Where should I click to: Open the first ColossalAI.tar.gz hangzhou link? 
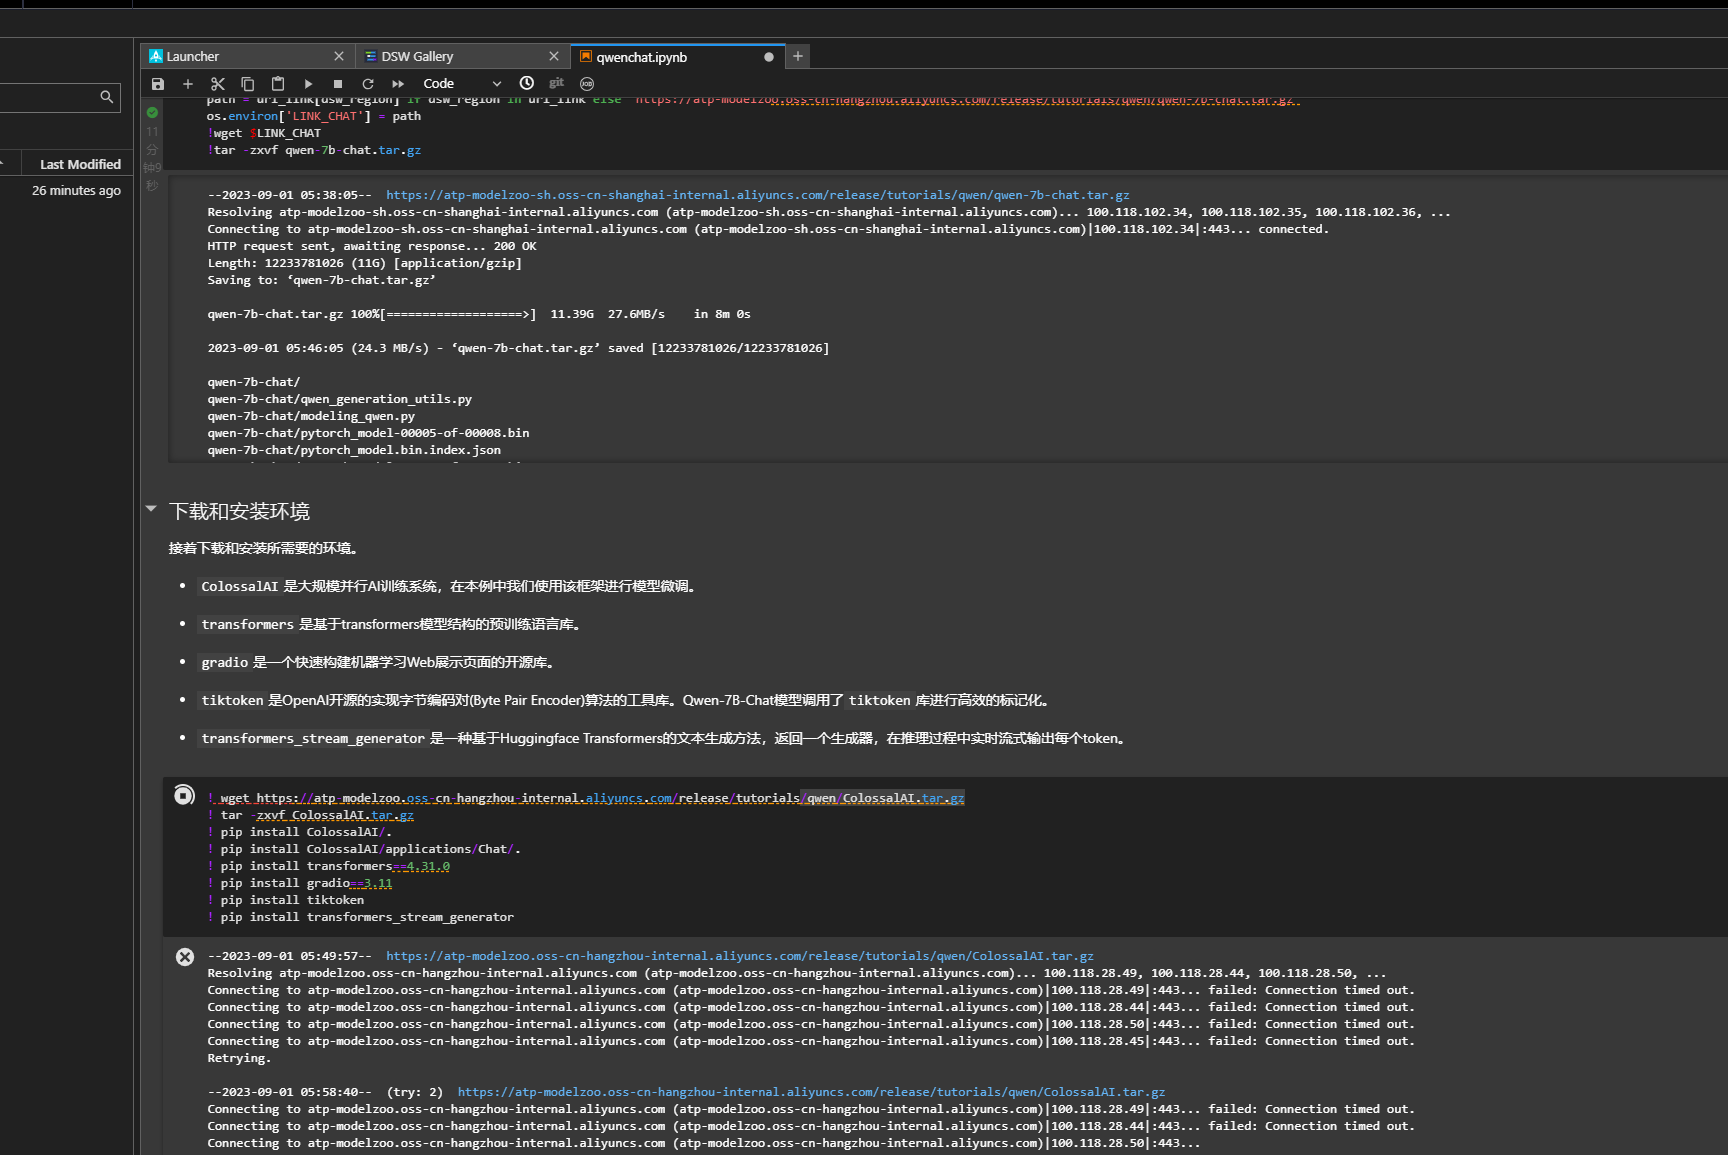pos(740,956)
